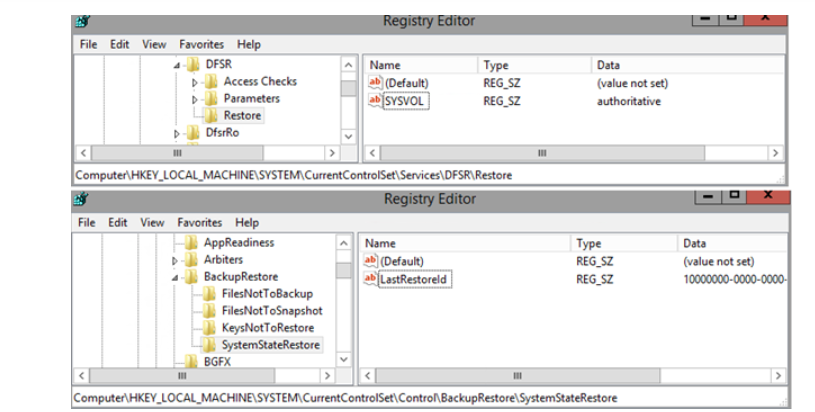815x412 pixels.
Task: Click the LastRestoreId string value icon
Action: (x=371, y=279)
